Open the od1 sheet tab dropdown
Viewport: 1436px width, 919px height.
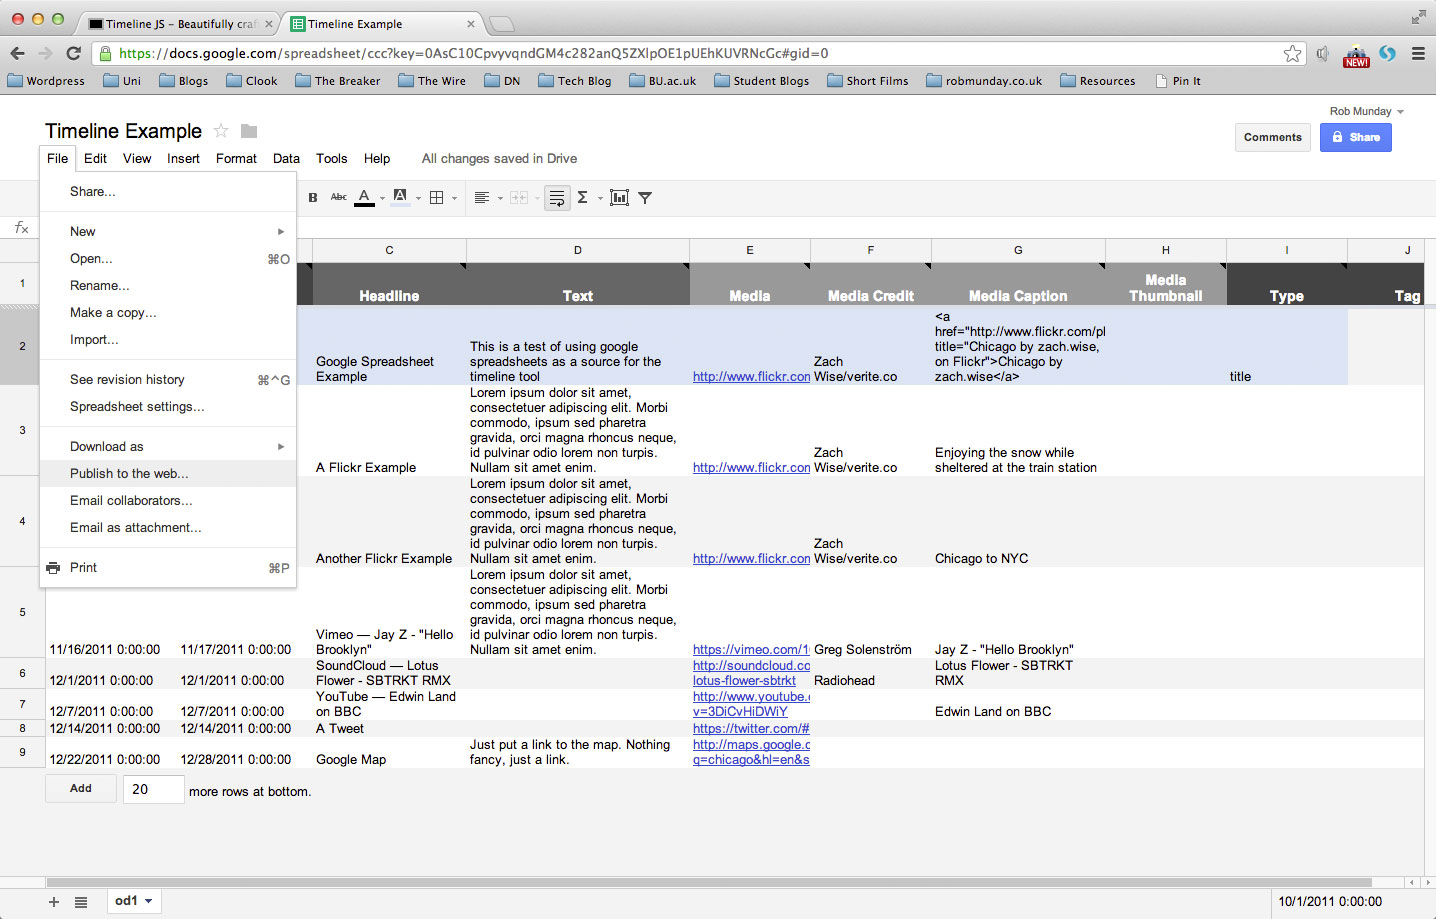click(149, 902)
